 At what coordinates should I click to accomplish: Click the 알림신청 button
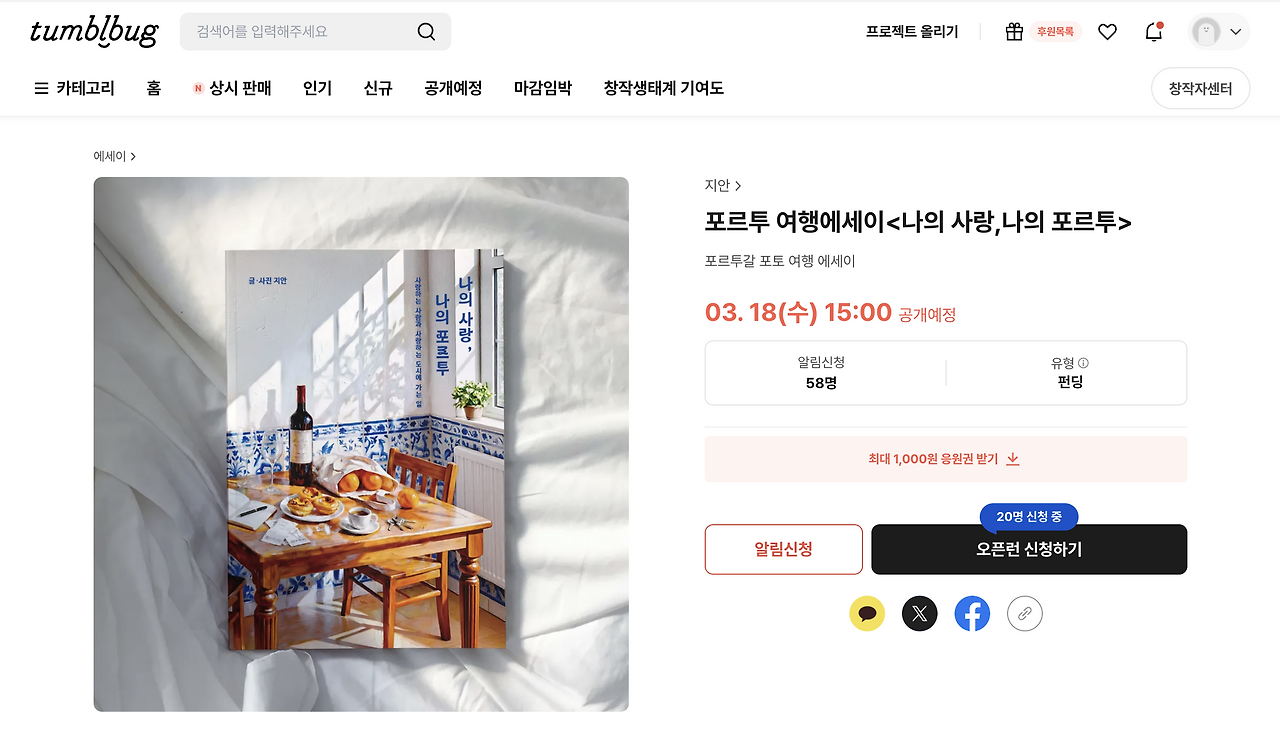[784, 549]
